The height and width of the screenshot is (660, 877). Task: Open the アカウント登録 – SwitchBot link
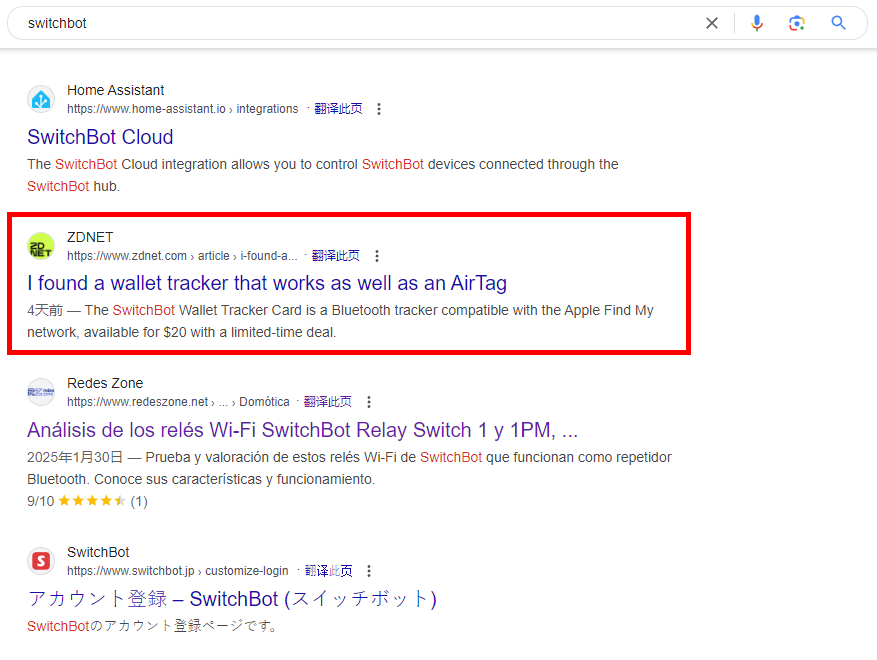coord(232,599)
